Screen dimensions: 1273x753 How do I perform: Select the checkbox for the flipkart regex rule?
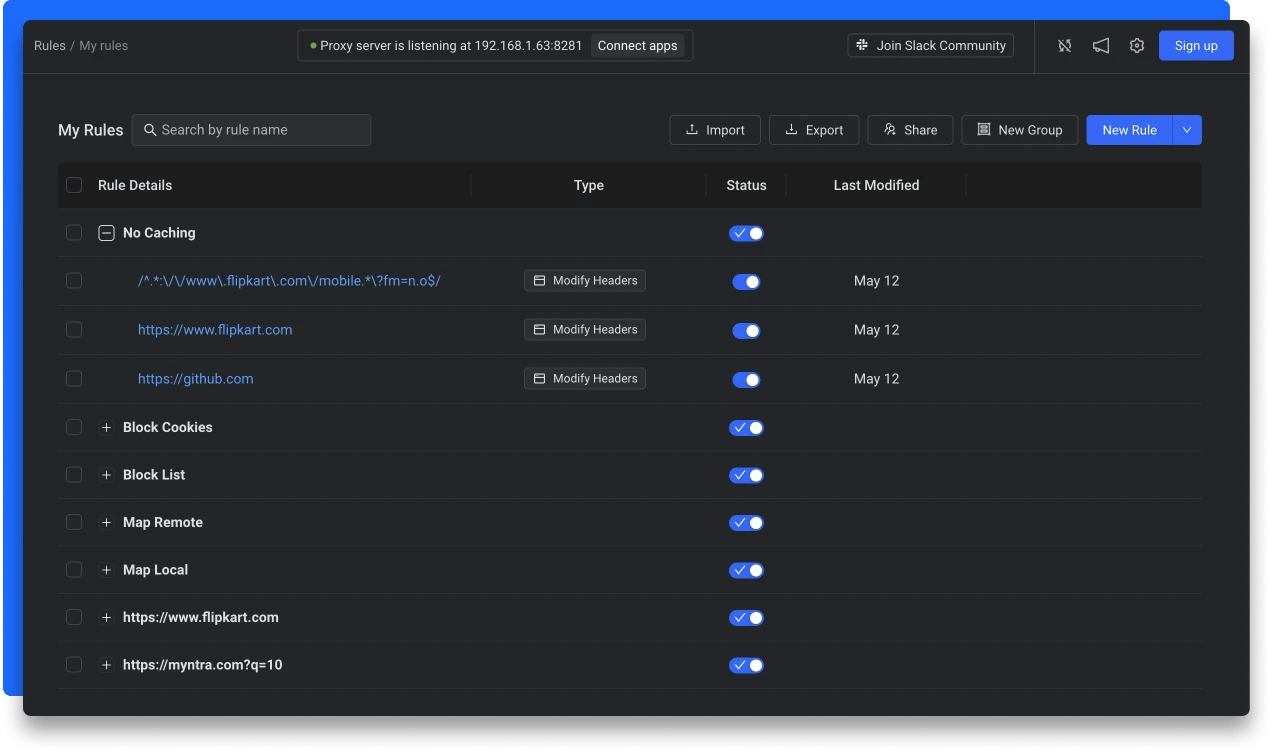click(74, 281)
